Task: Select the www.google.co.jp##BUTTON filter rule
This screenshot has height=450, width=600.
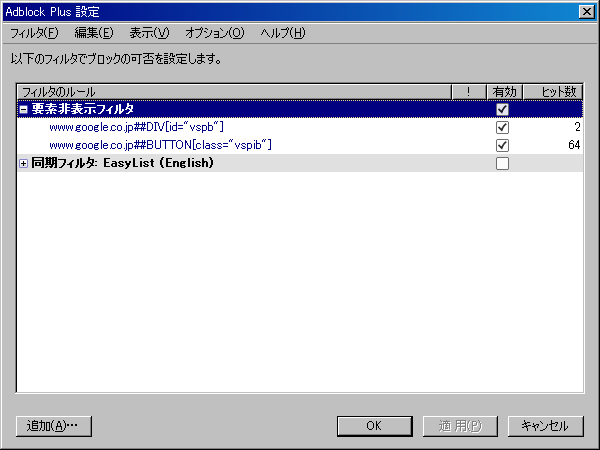Action: tap(160, 145)
